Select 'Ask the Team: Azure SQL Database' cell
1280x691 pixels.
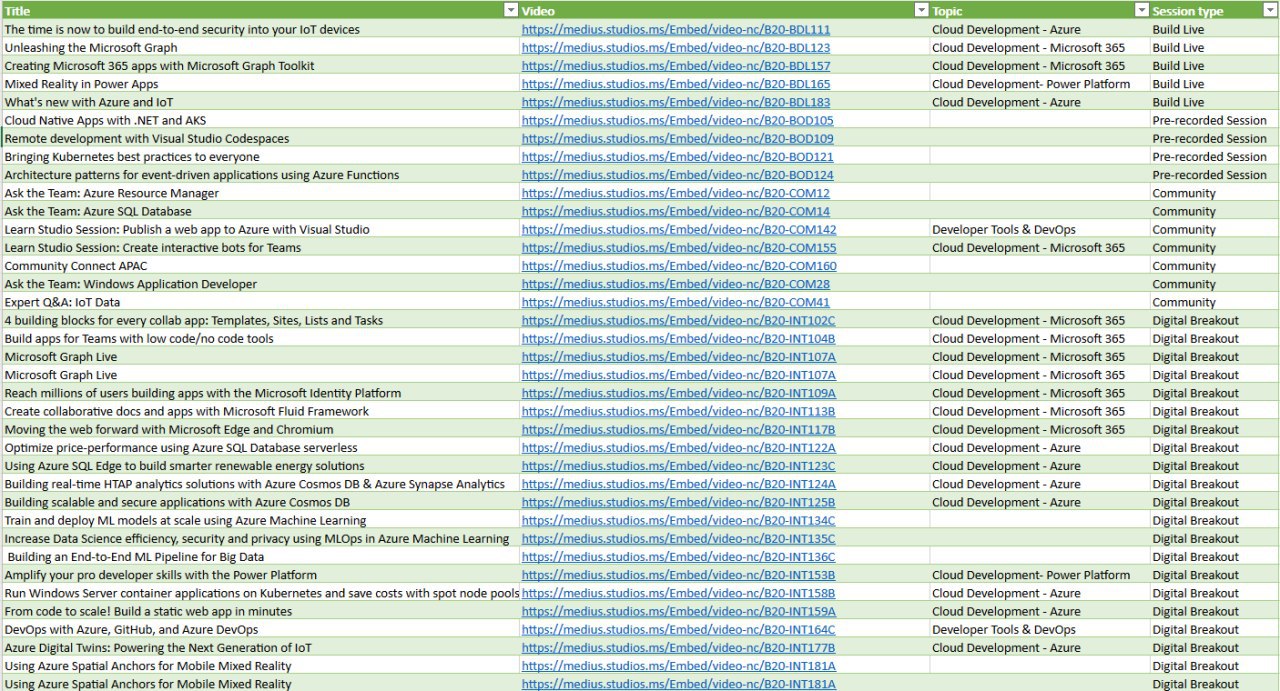(260, 212)
